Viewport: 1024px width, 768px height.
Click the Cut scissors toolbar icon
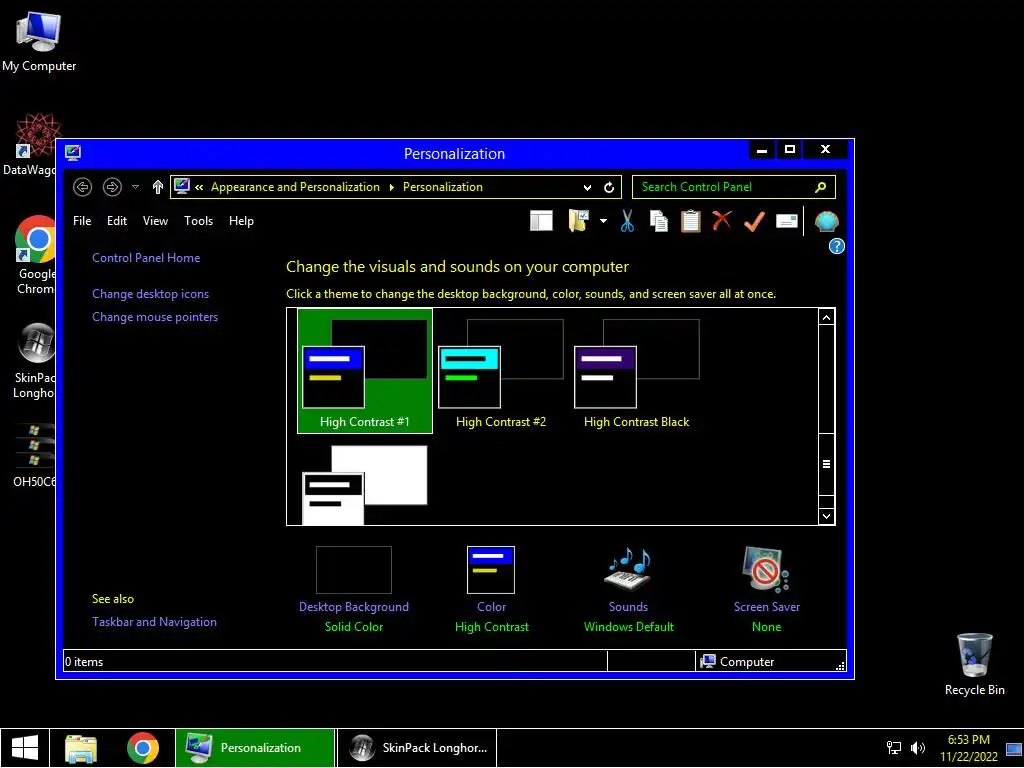coord(627,221)
